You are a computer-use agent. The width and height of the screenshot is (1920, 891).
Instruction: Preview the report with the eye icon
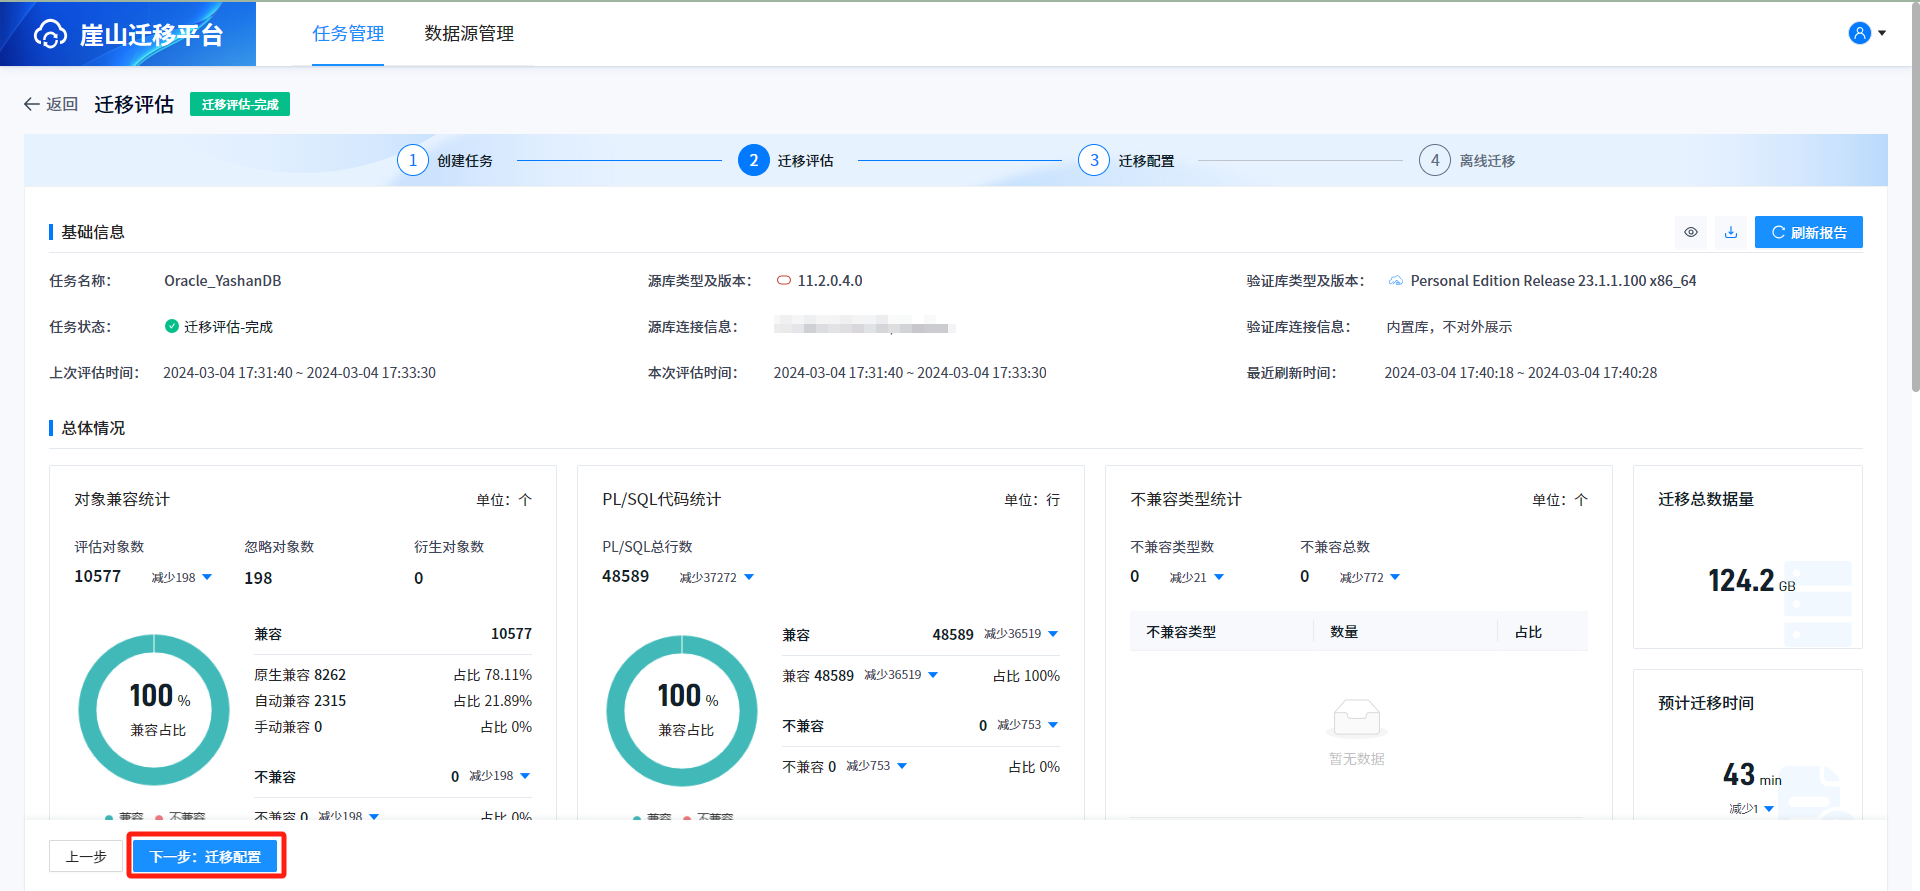point(1691,232)
